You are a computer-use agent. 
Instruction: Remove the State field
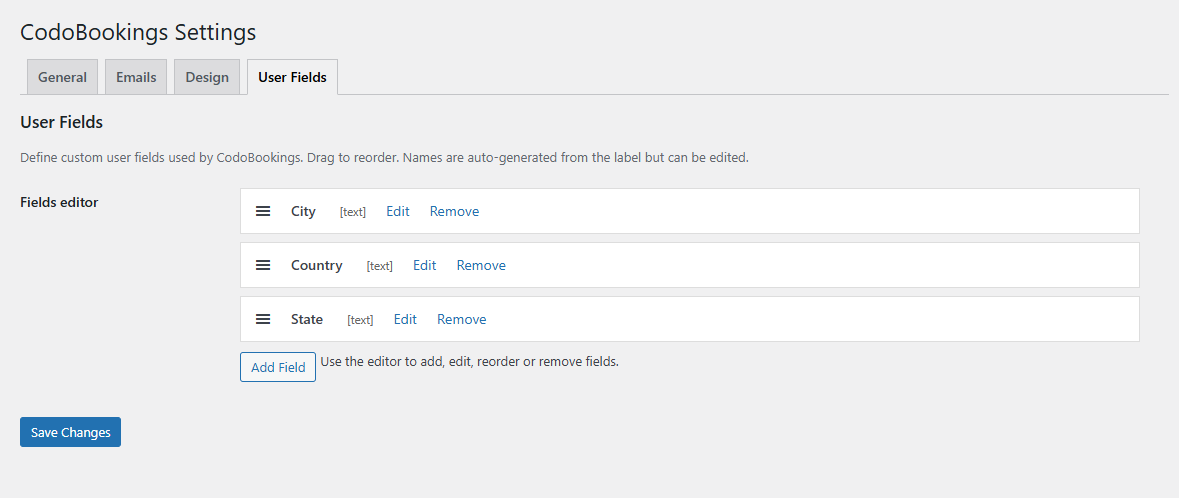tap(462, 320)
